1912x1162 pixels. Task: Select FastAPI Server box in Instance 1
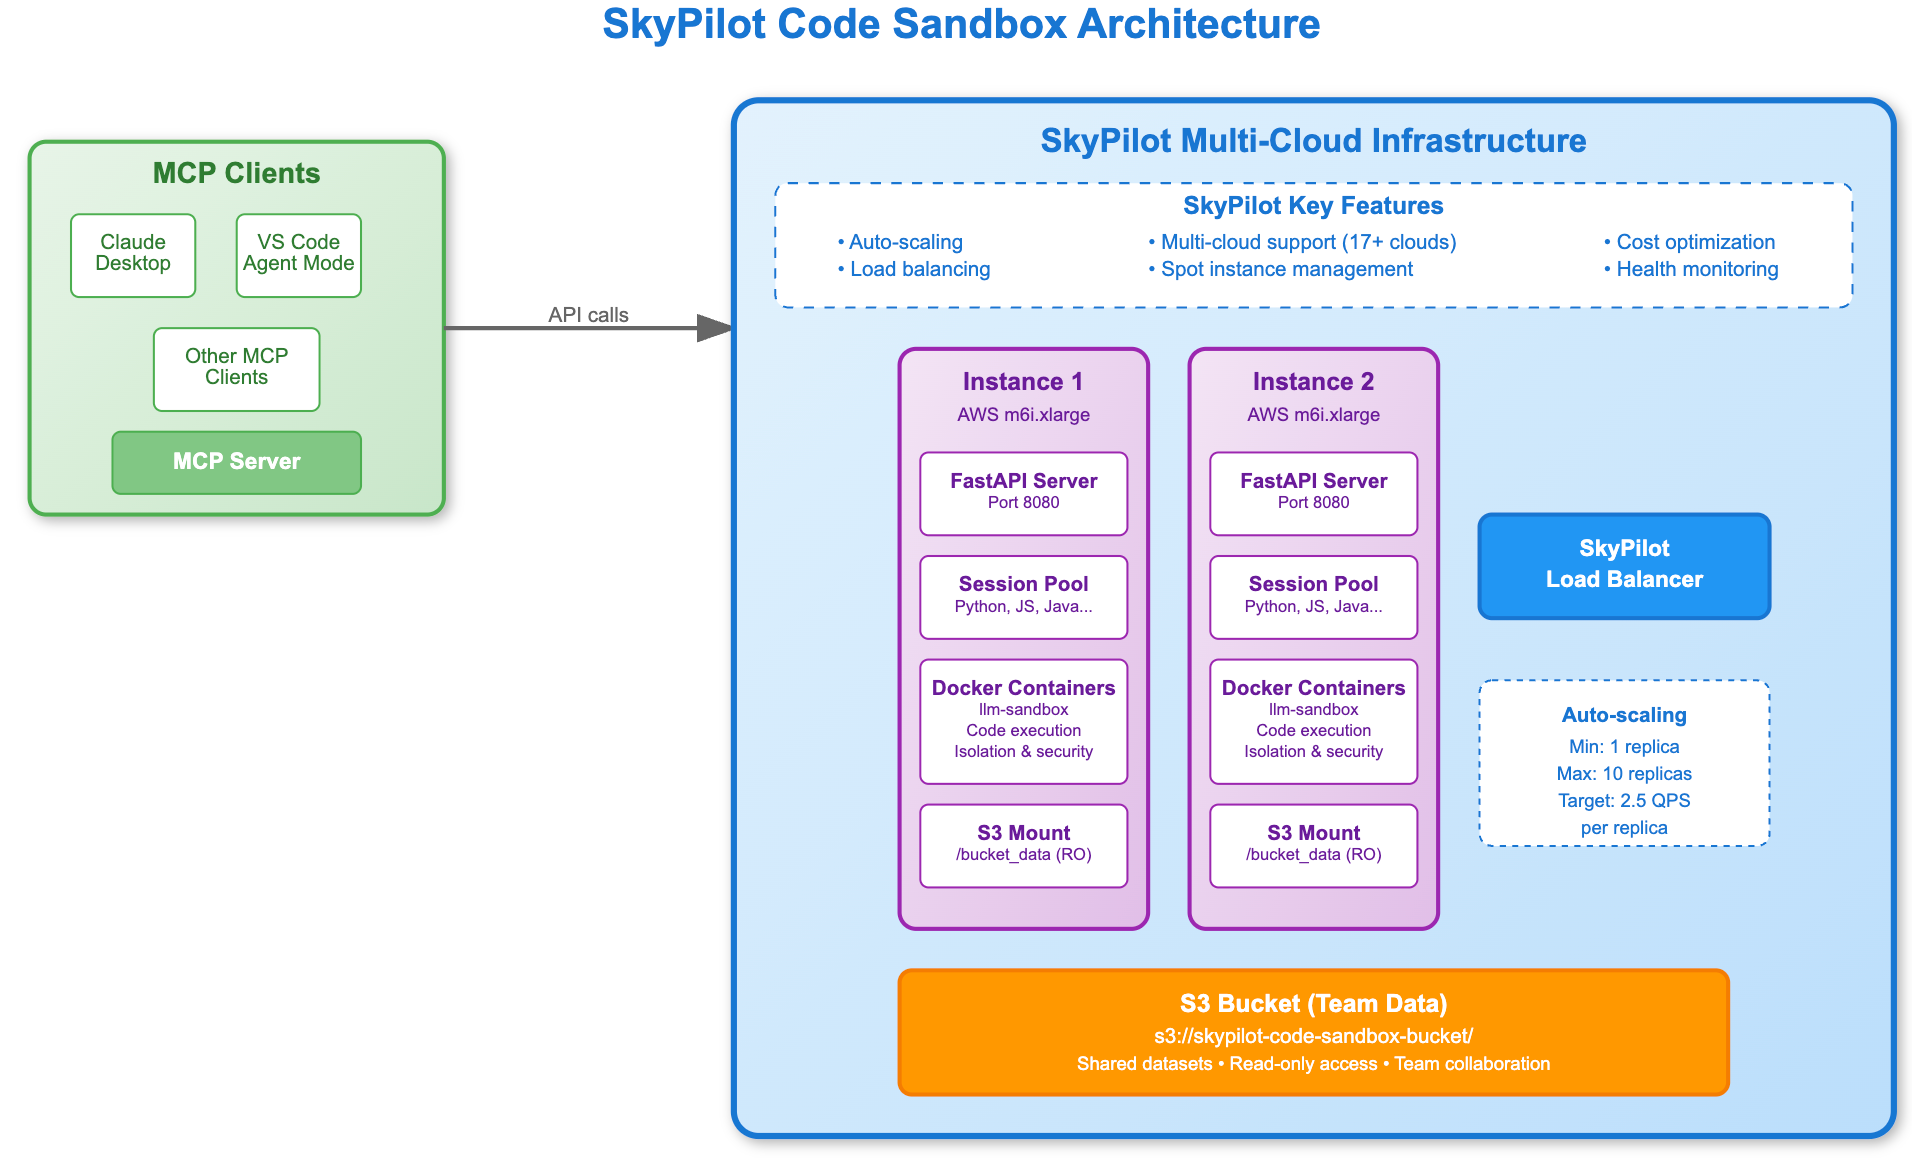coord(1023,493)
